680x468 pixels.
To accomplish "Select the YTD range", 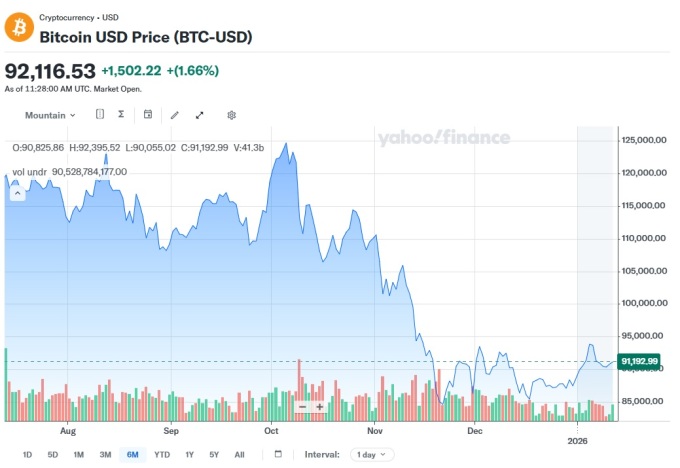I will (162, 455).
